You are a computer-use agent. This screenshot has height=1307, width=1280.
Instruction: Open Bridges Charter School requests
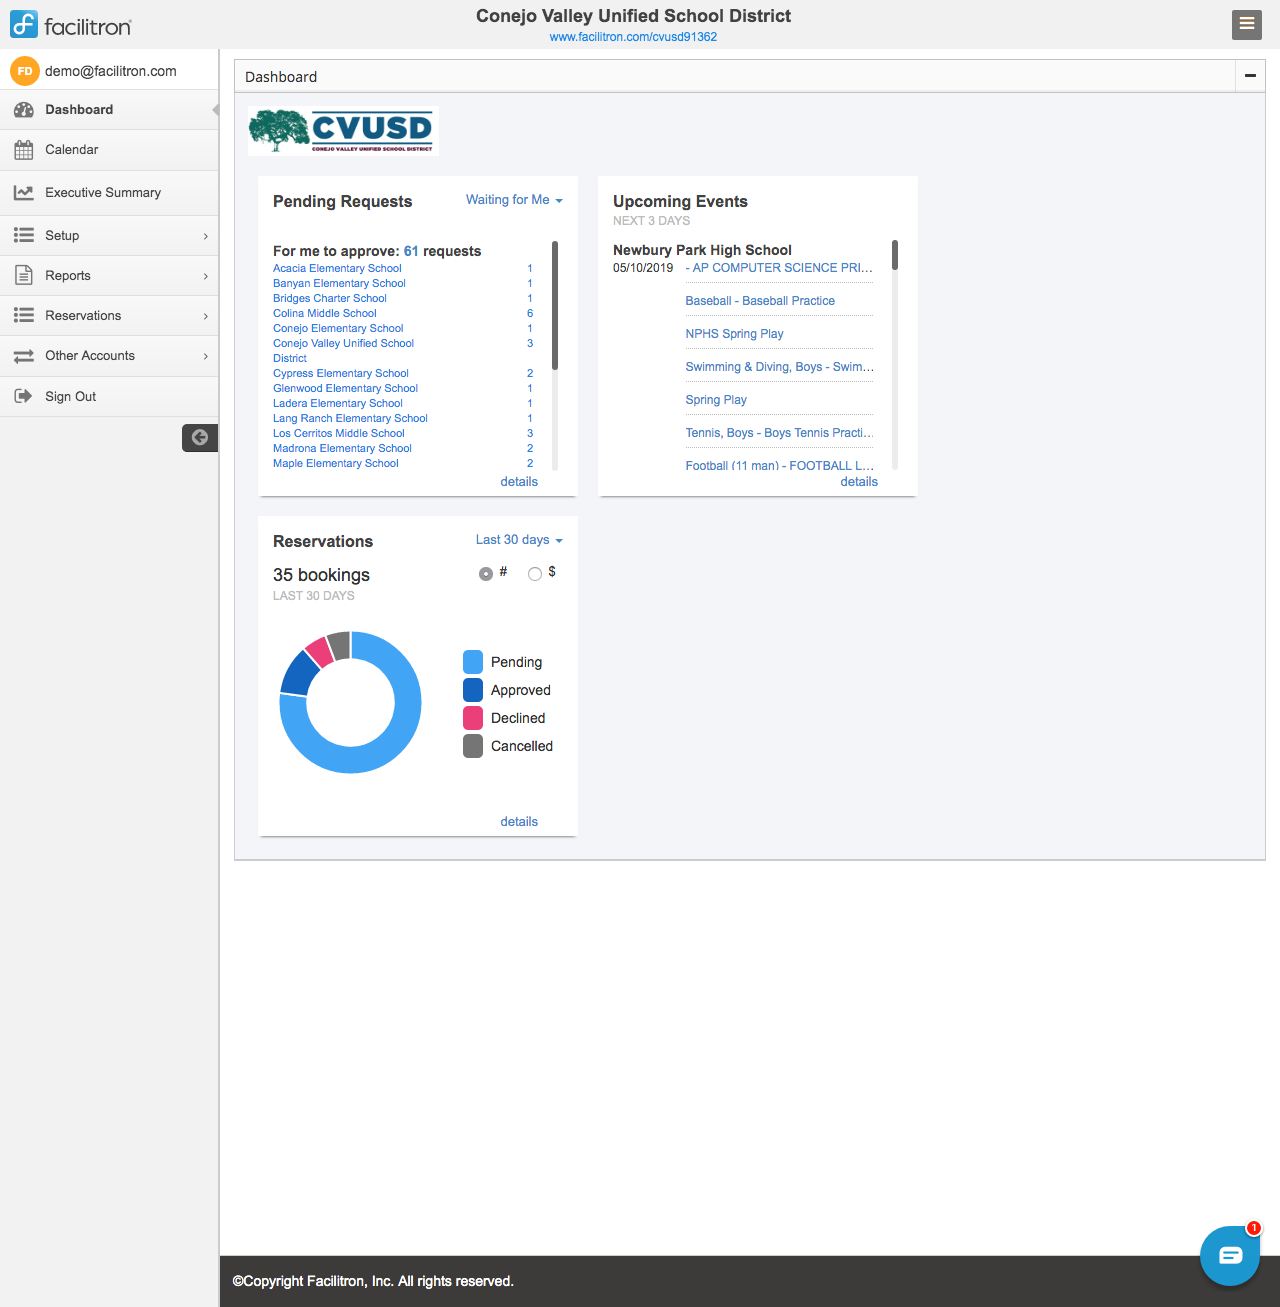(x=330, y=298)
